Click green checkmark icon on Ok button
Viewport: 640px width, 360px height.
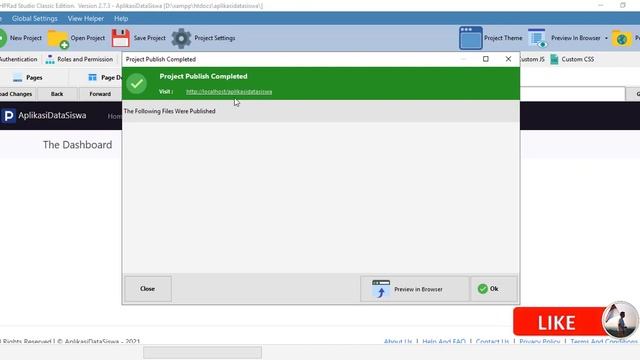[x=482, y=289]
